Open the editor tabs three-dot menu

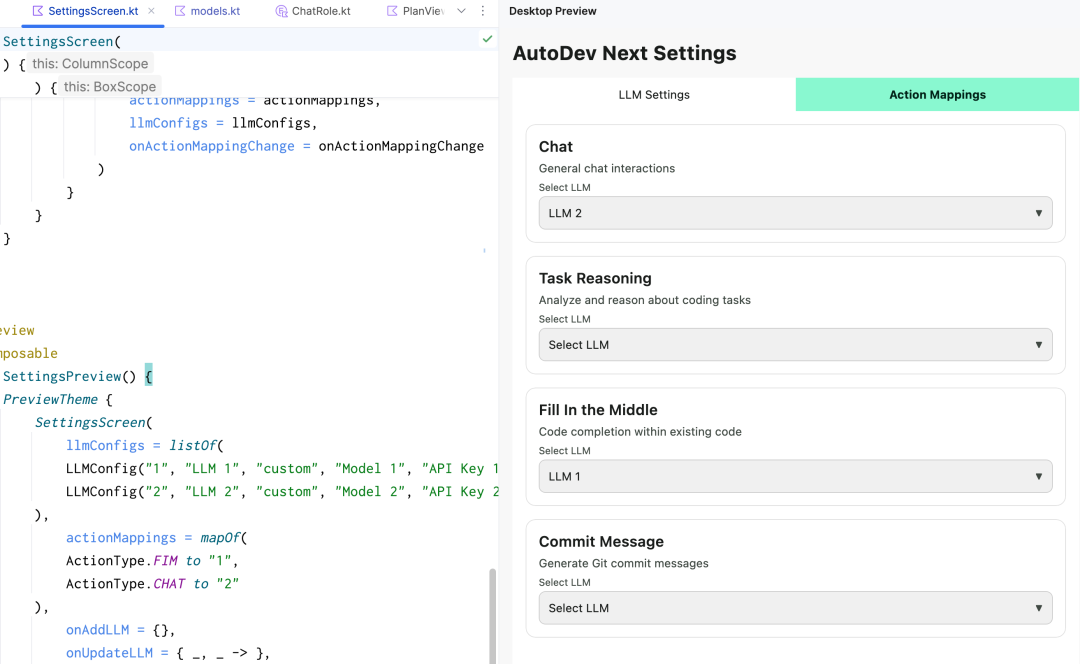pyautogui.click(x=482, y=11)
